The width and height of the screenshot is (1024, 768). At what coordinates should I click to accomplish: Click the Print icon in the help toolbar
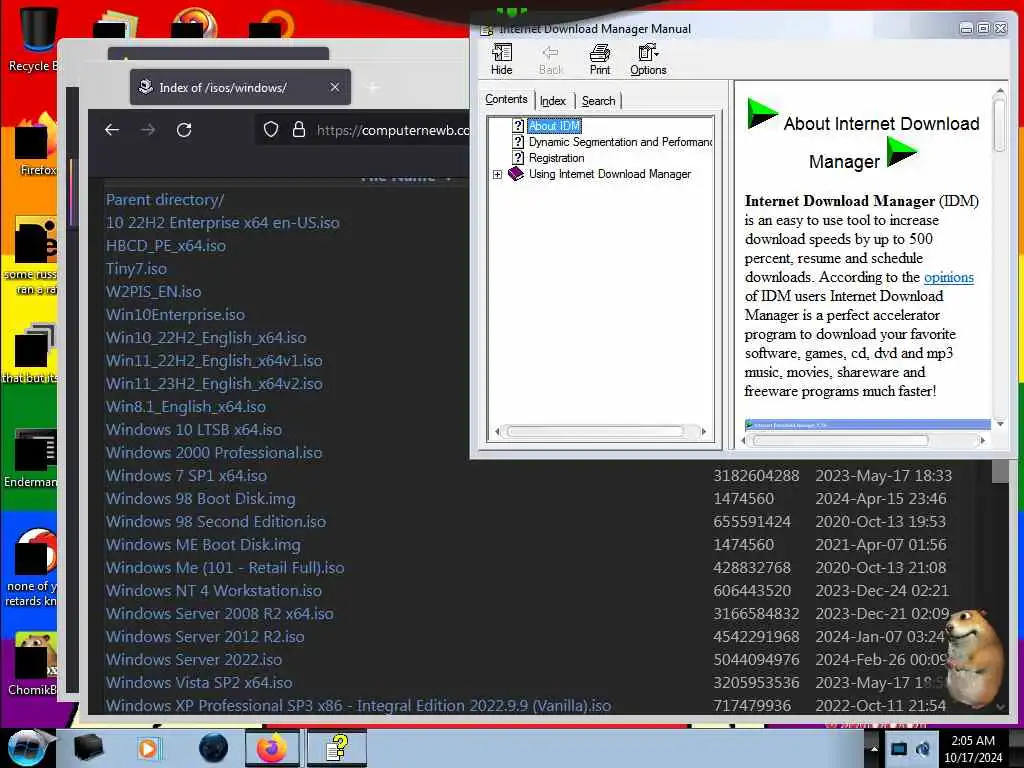[600, 59]
